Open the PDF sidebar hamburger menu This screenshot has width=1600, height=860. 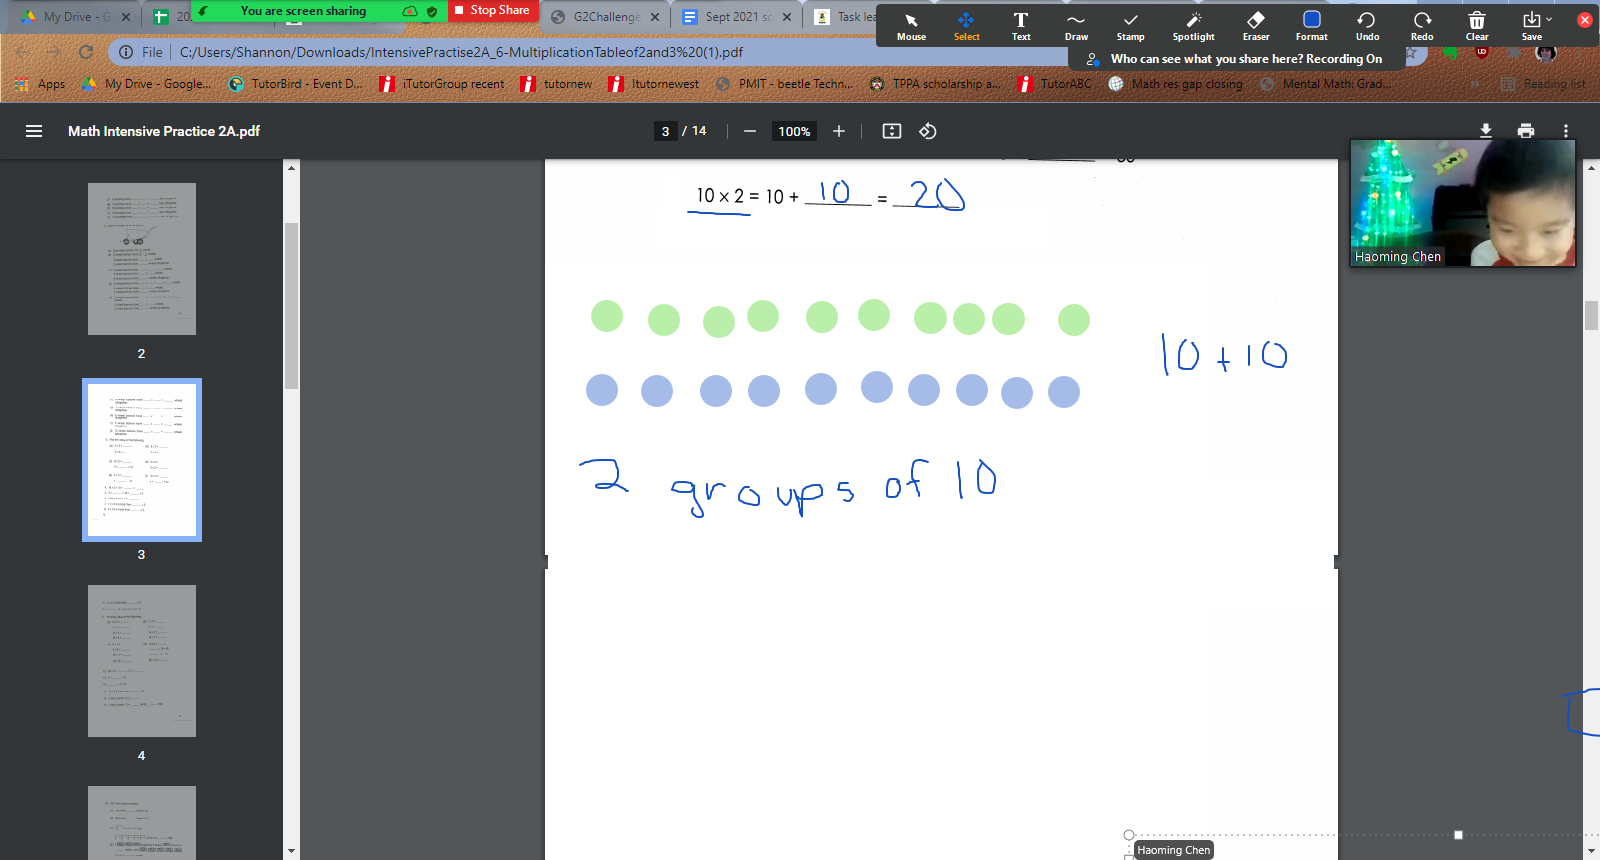tap(34, 131)
